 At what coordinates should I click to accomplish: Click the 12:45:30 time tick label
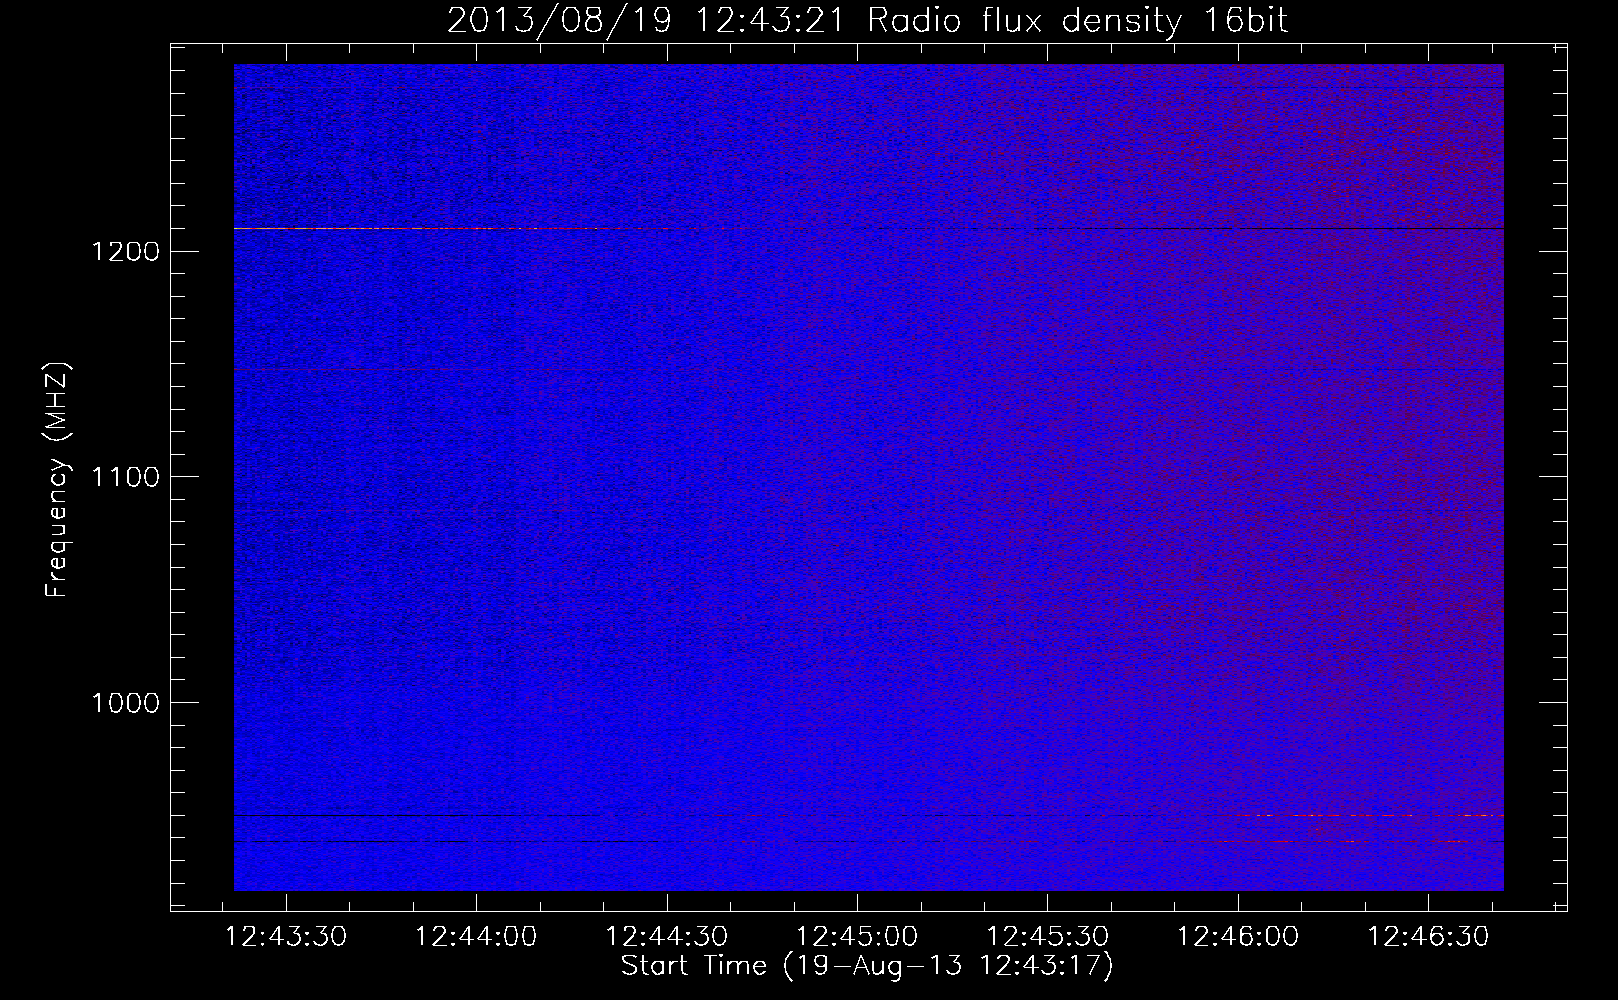[1048, 937]
